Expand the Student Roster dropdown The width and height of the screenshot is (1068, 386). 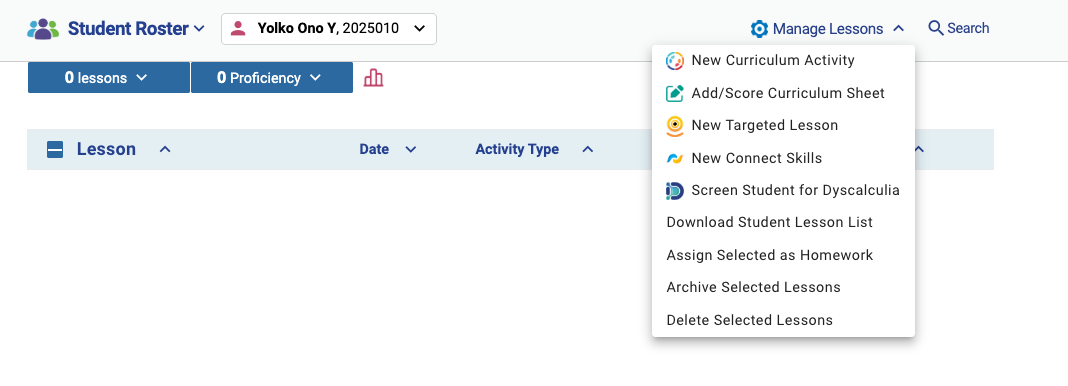(x=136, y=29)
